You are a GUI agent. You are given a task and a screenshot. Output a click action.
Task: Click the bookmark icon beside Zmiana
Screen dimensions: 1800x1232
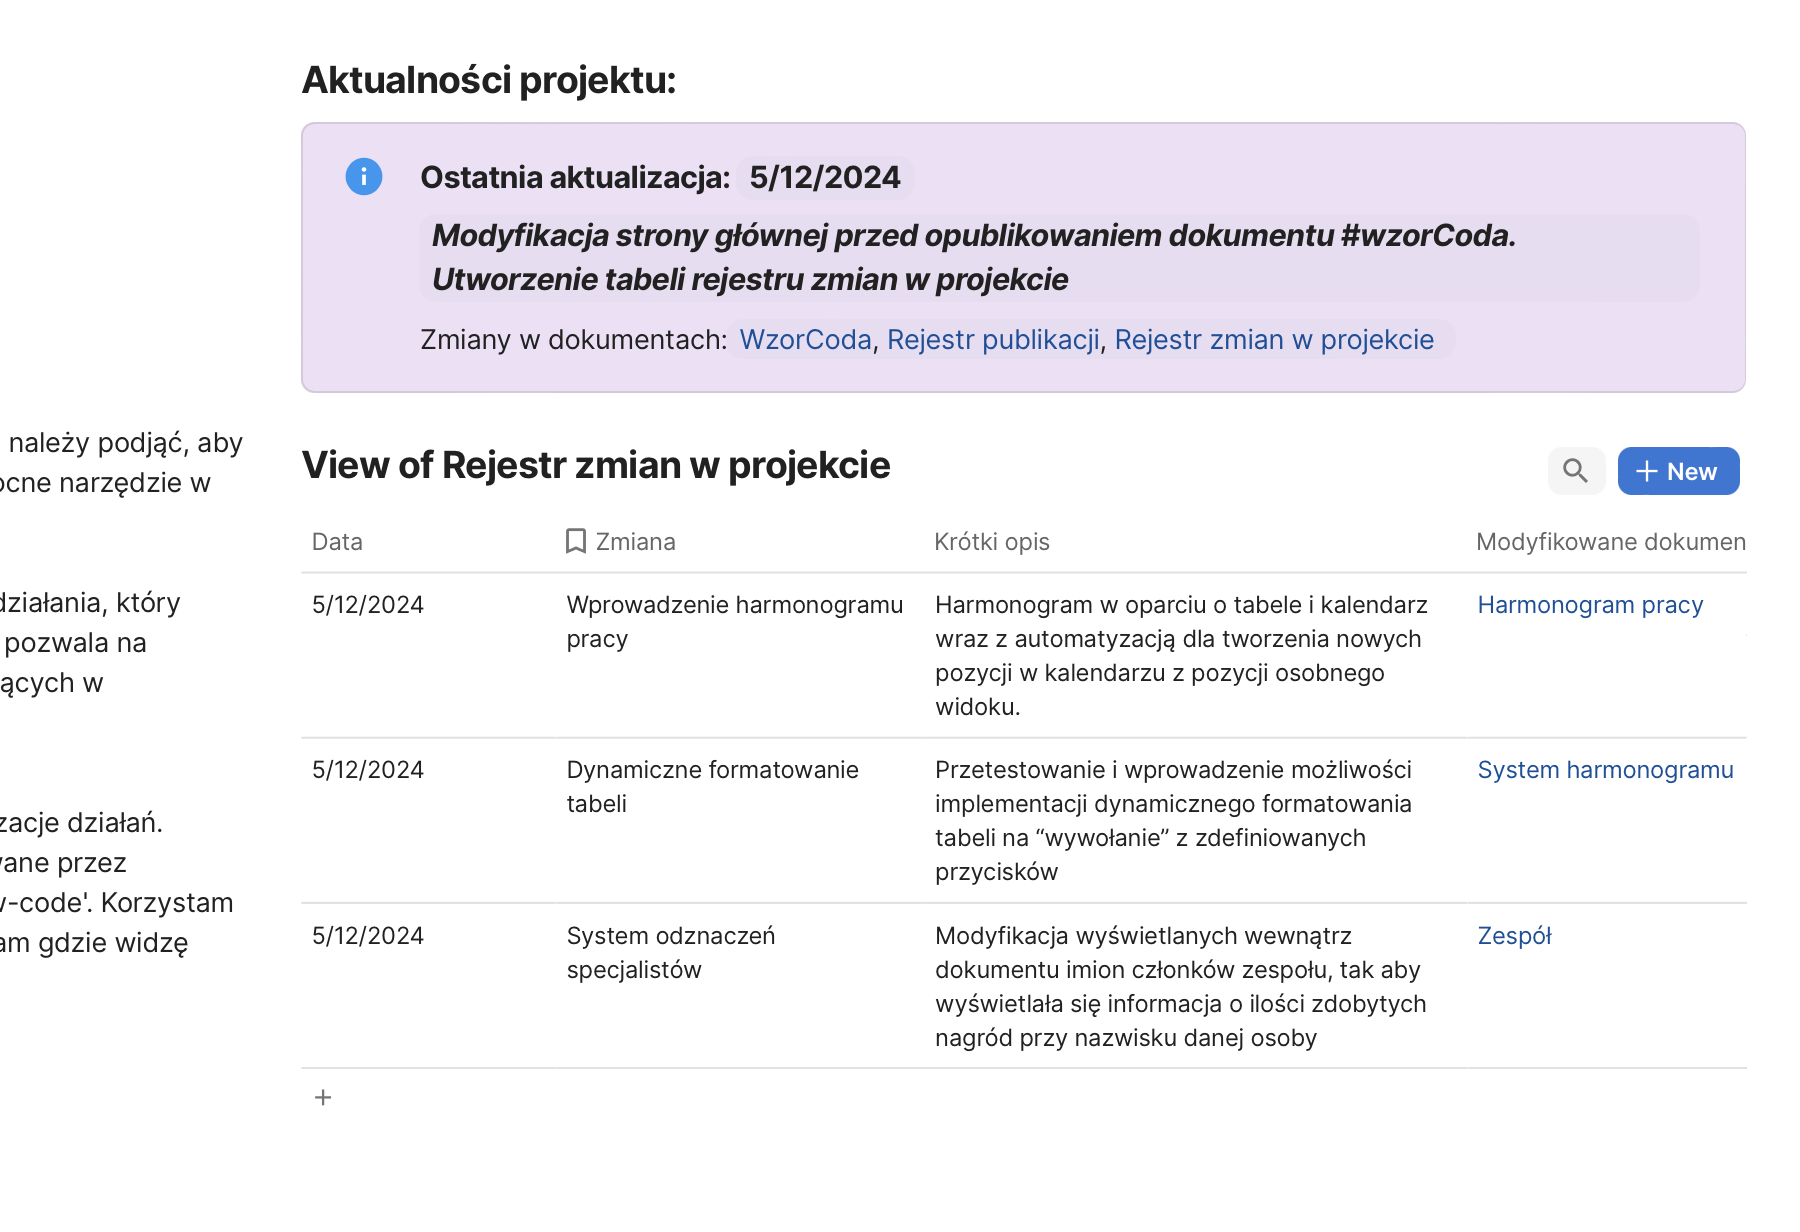[576, 541]
